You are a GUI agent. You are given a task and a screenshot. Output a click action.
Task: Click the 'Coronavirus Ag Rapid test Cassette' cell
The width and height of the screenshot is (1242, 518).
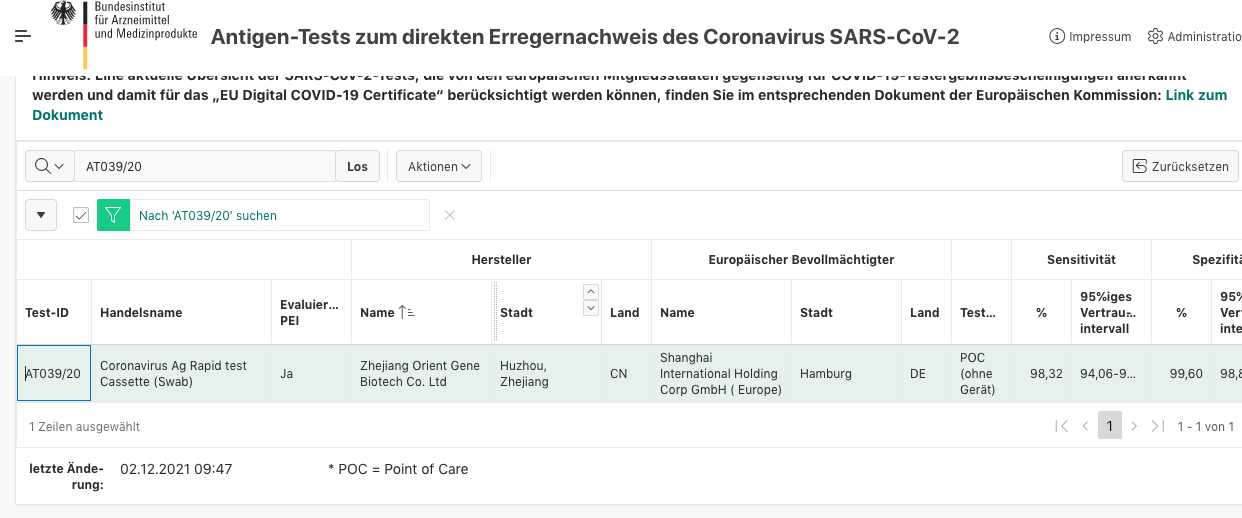coord(181,373)
